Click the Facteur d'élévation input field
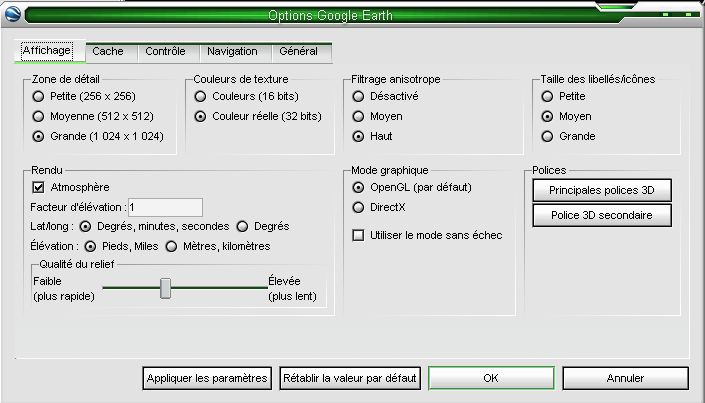Image resolution: width=705 pixels, height=403 pixels. [x=165, y=207]
